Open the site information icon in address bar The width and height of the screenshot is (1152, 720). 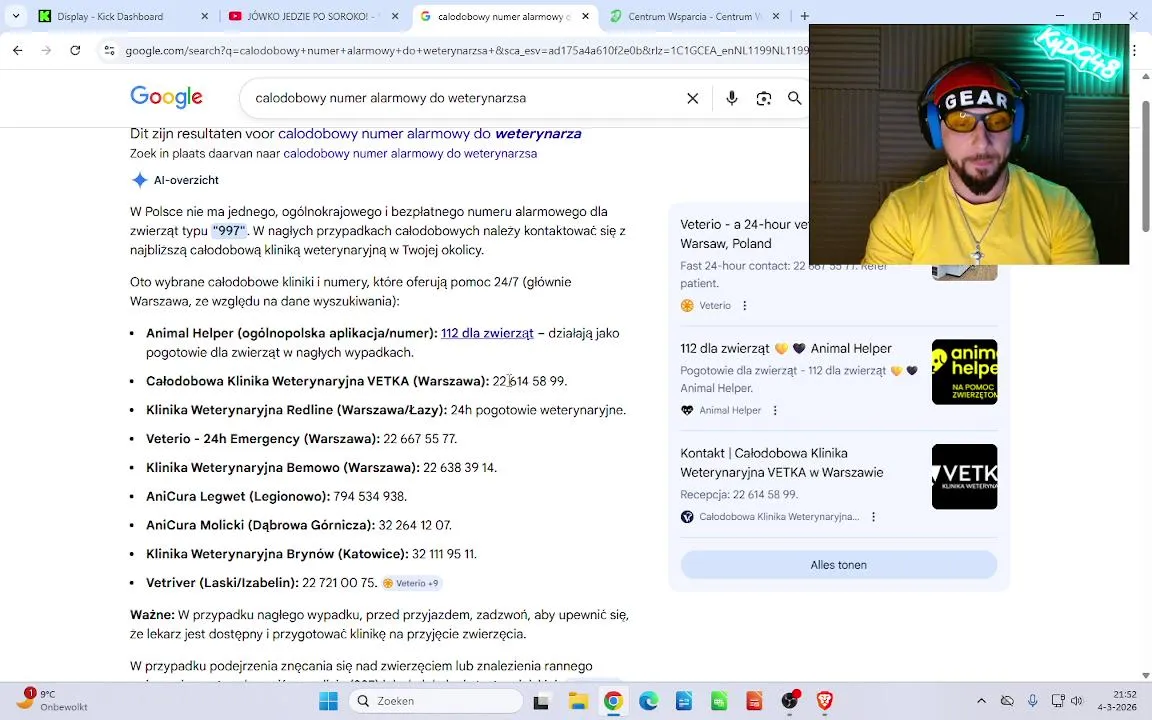point(109,50)
